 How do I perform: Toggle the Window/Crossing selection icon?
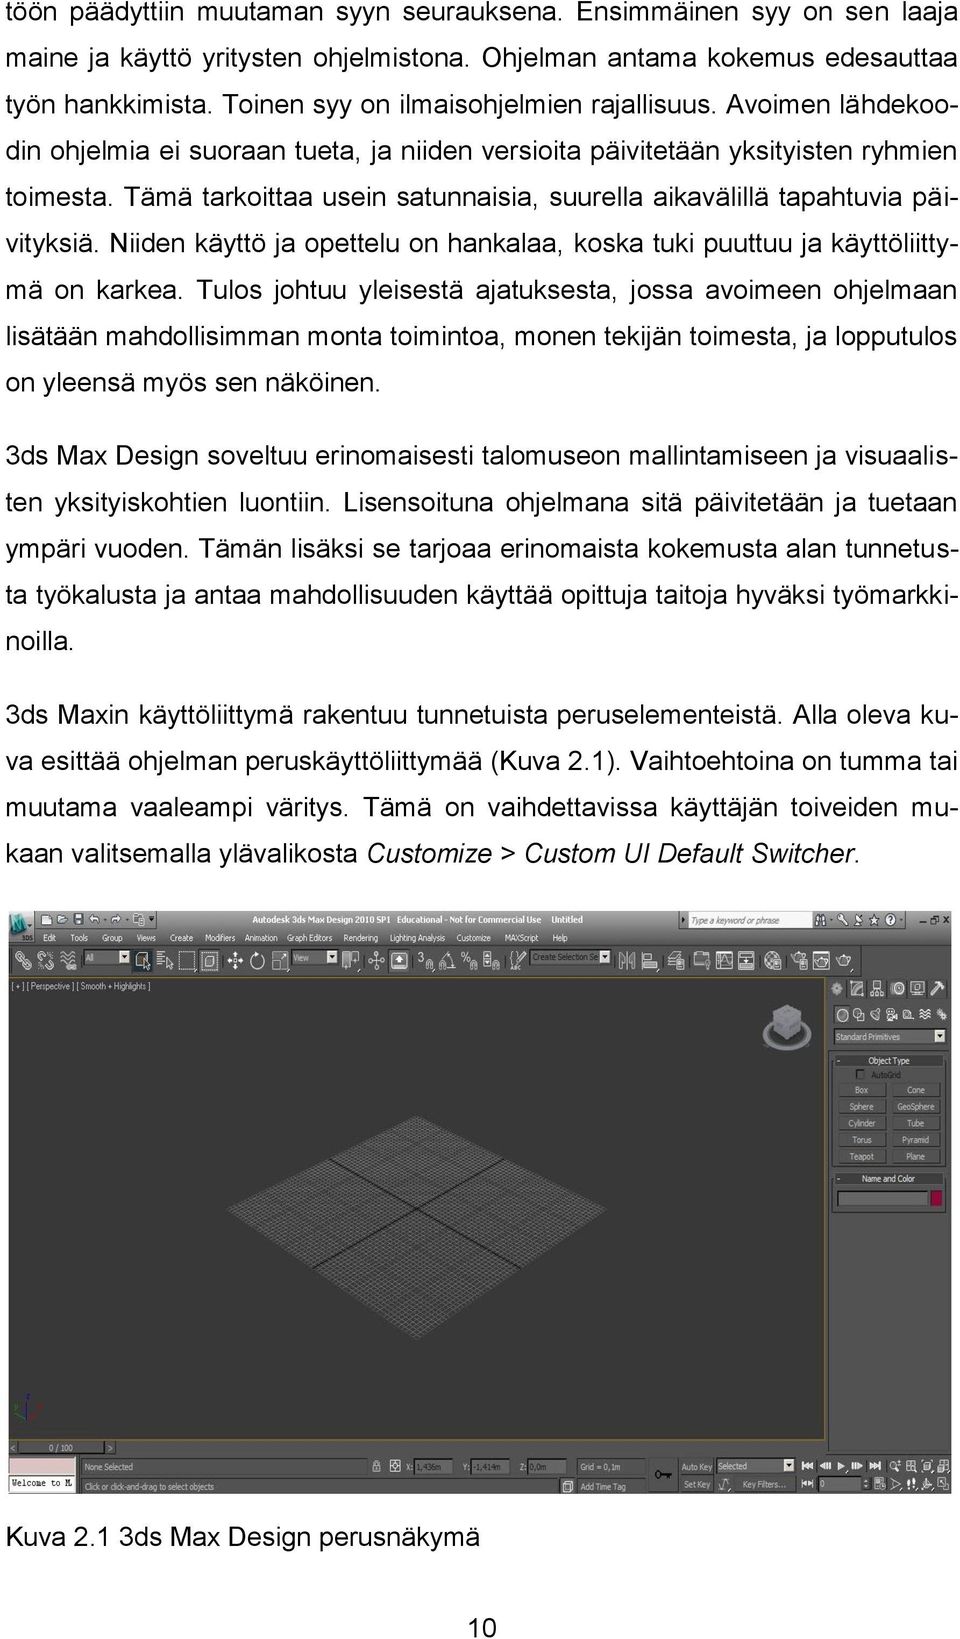pos(209,961)
